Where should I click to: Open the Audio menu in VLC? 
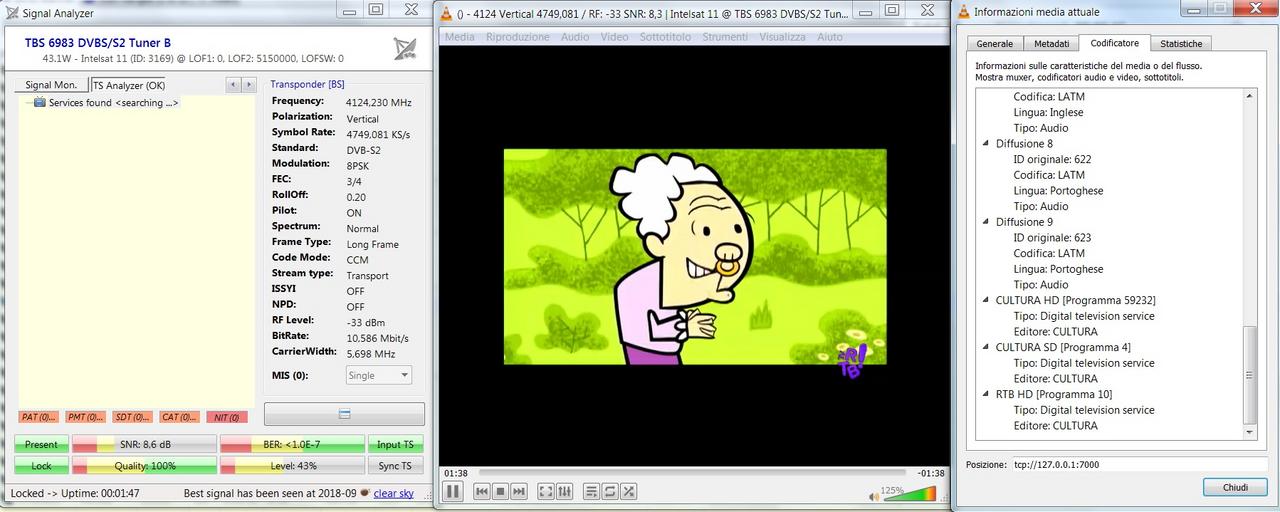click(x=575, y=37)
